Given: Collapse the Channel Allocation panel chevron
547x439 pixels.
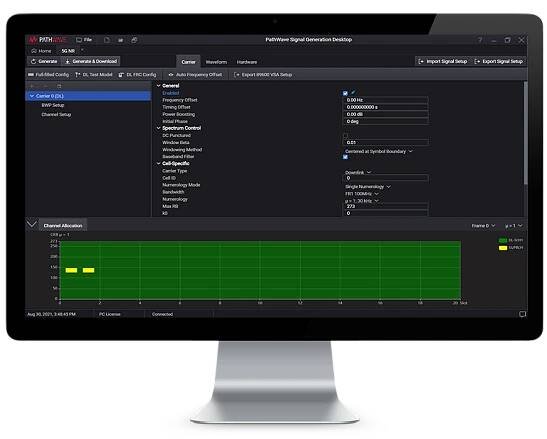Looking at the screenshot, I should pyautogui.click(x=32, y=224).
